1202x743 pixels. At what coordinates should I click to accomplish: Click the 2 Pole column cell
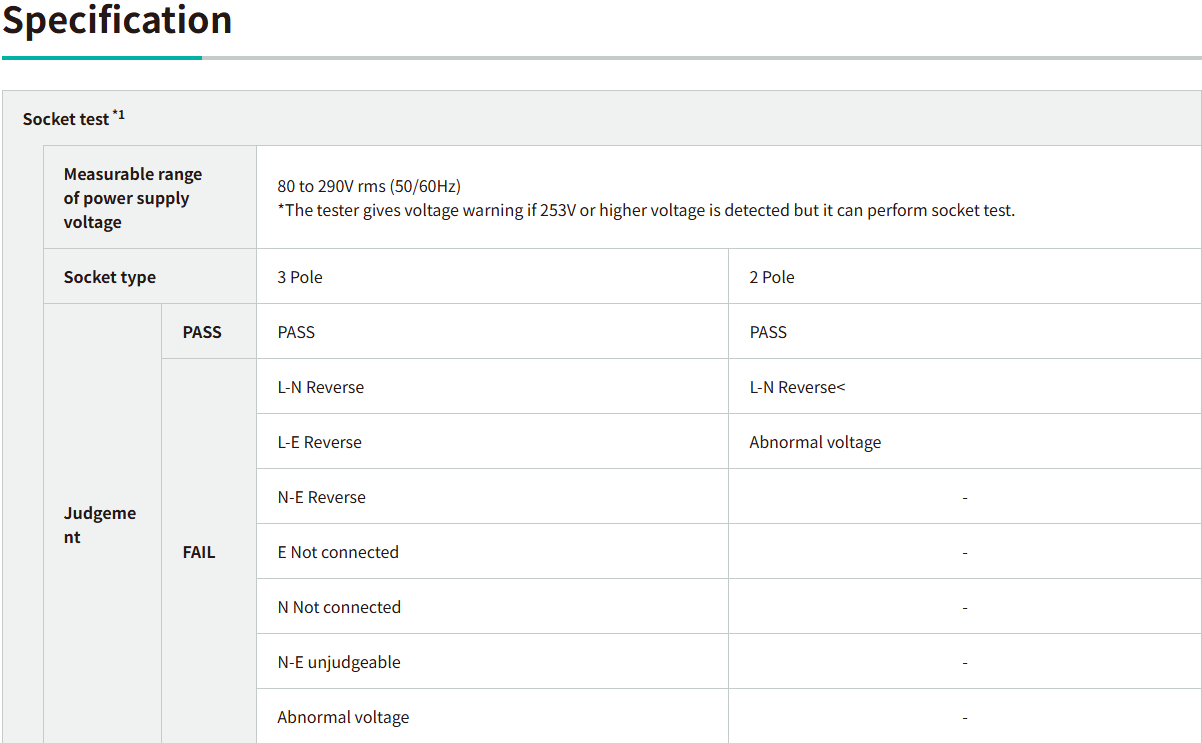coord(772,277)
